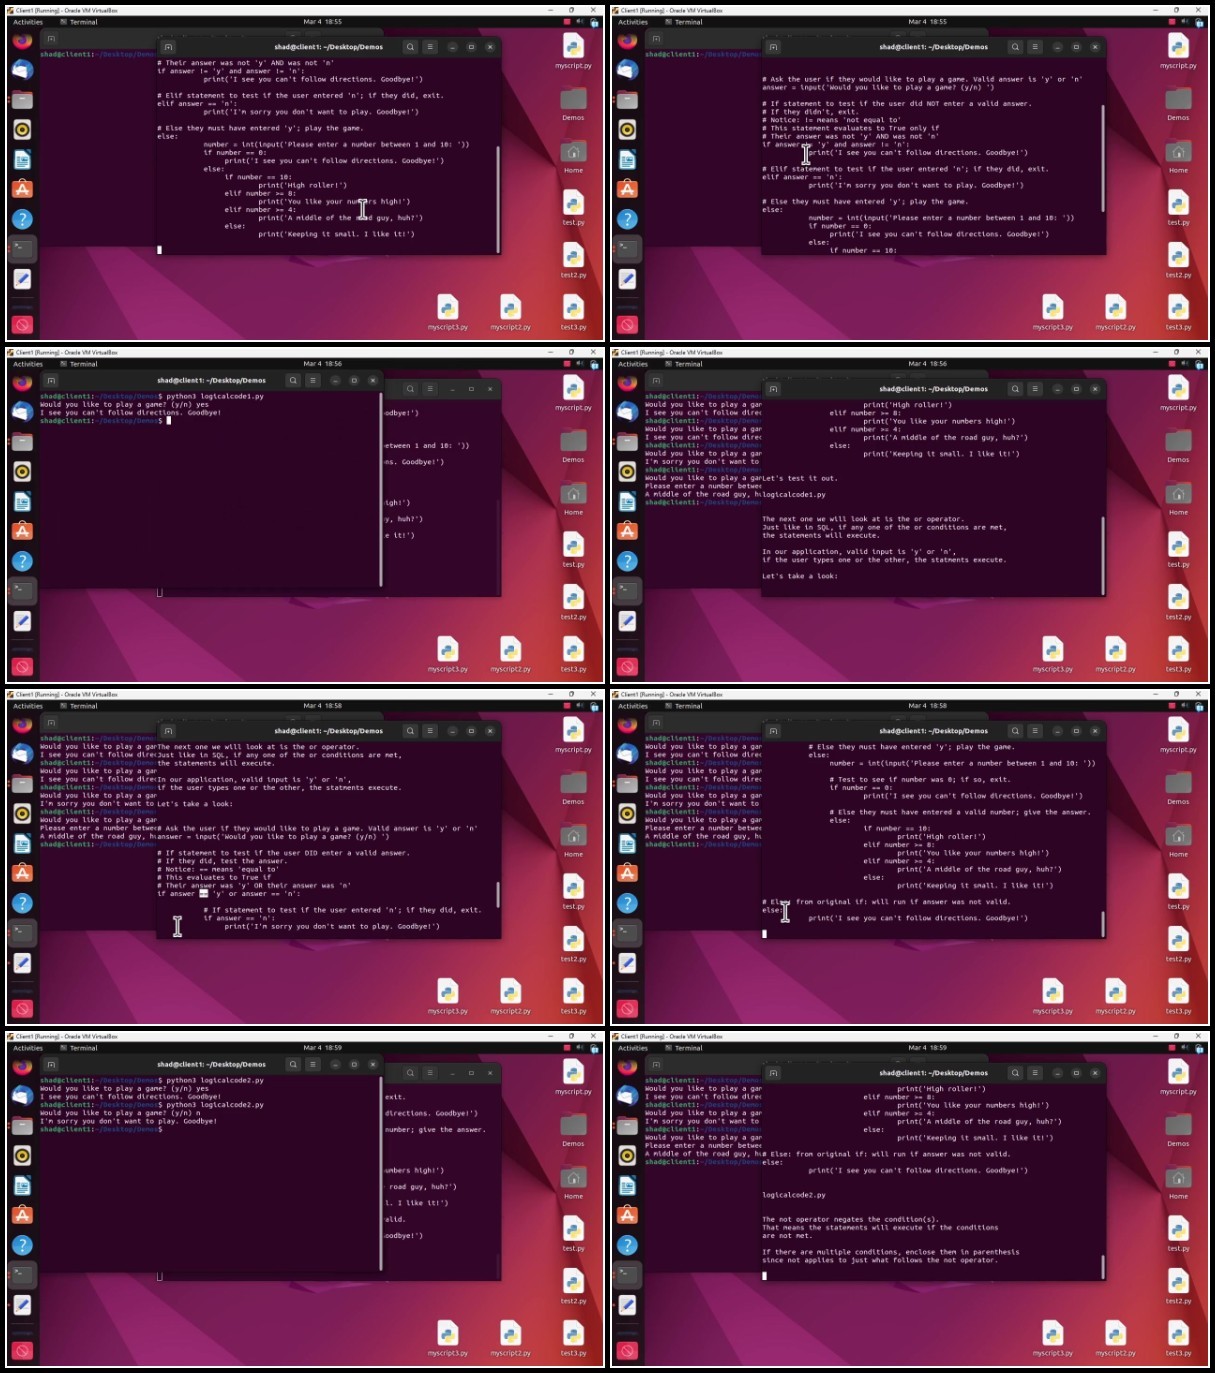Select myscript.py desktop icon in top-left screenshot
1215x1373 pixels.
tap(573, 50)
